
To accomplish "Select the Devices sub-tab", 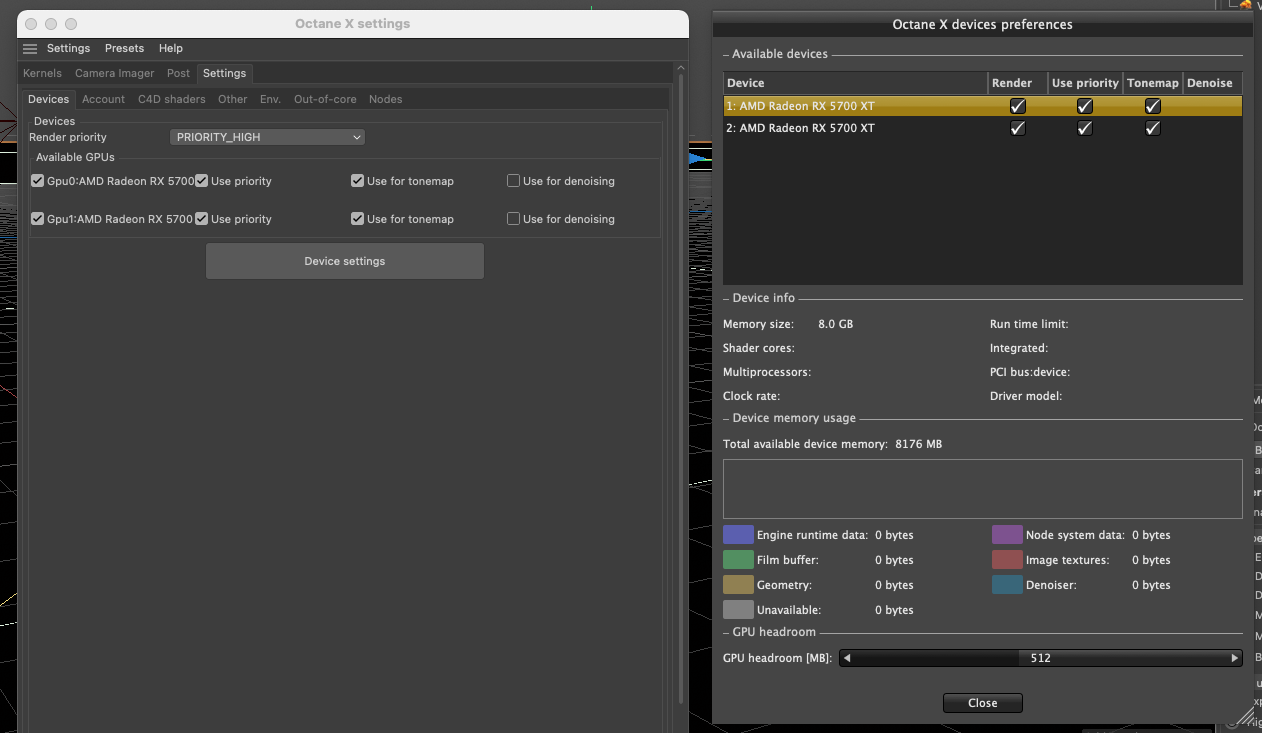I will pos(49,99).
